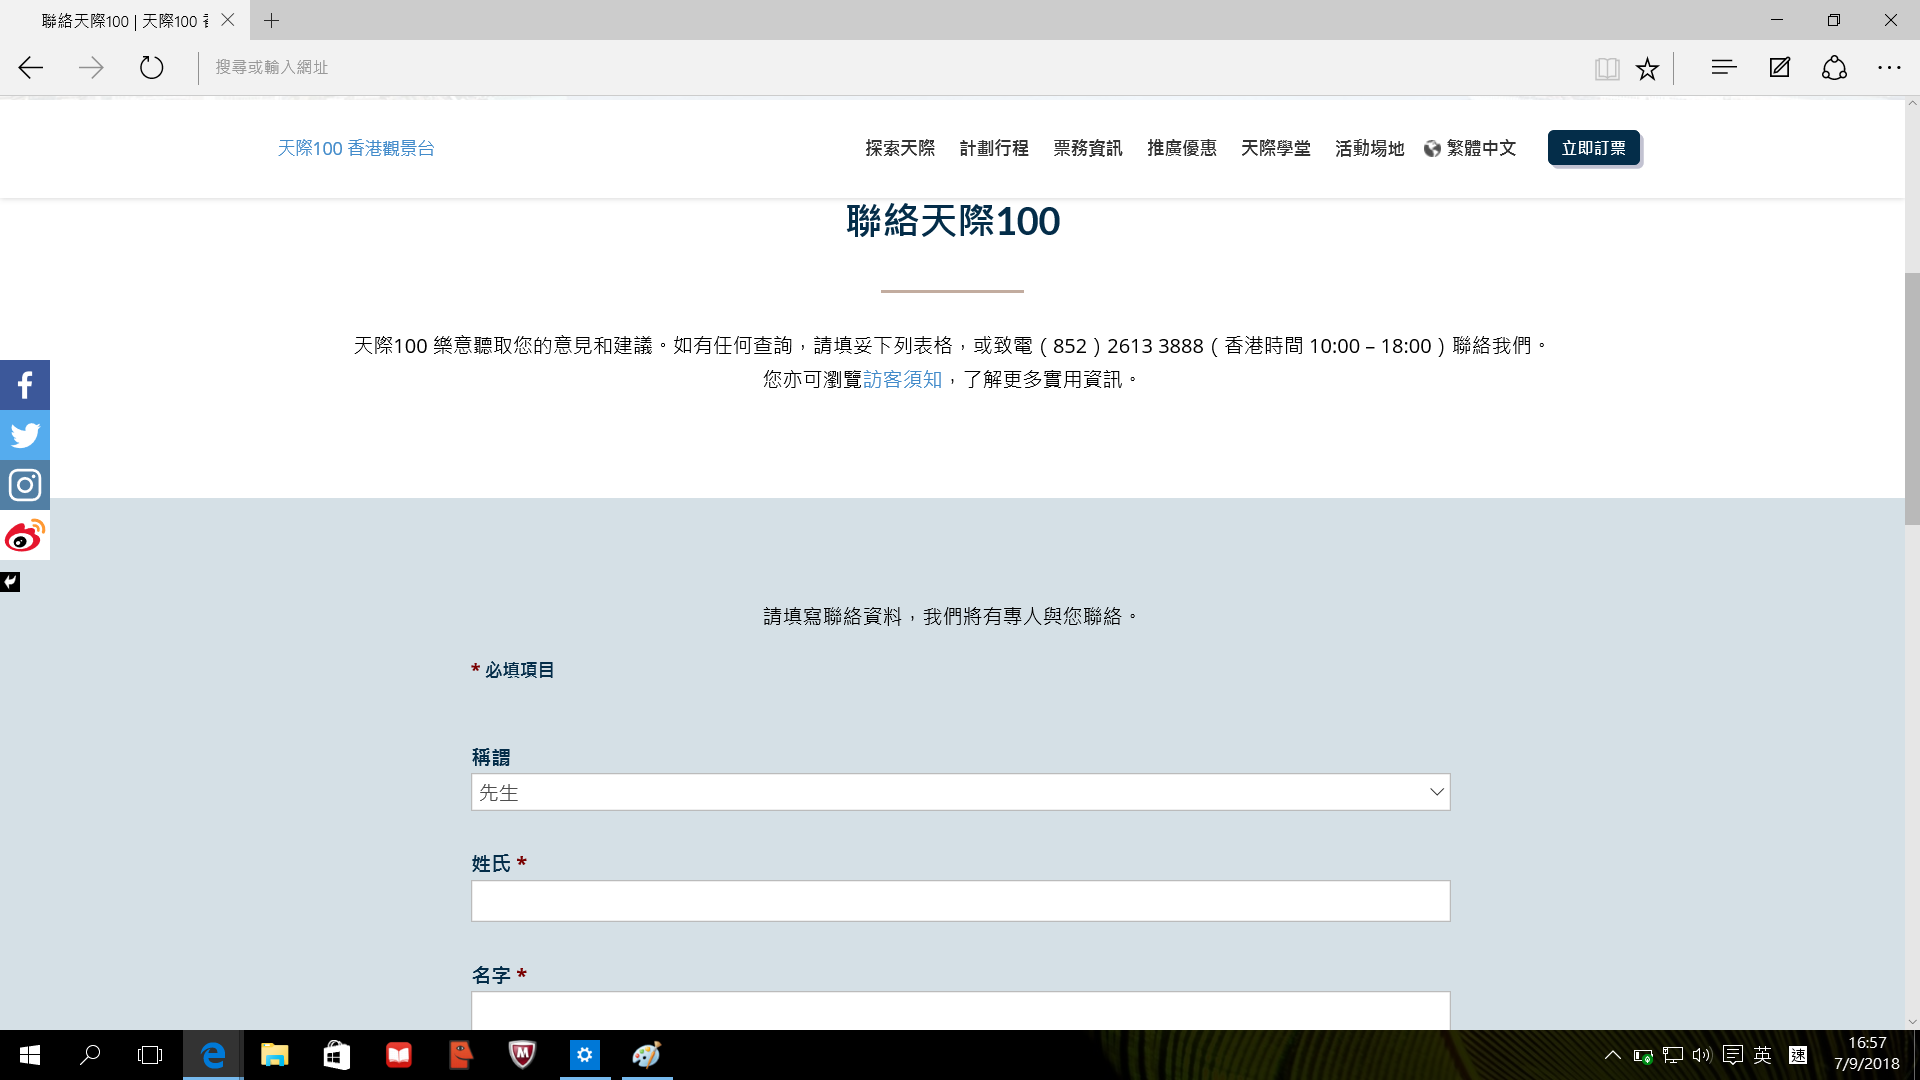Open Task View on the taskbar
Viewport: 1920px width, 1080px height.
[150, 1055]
